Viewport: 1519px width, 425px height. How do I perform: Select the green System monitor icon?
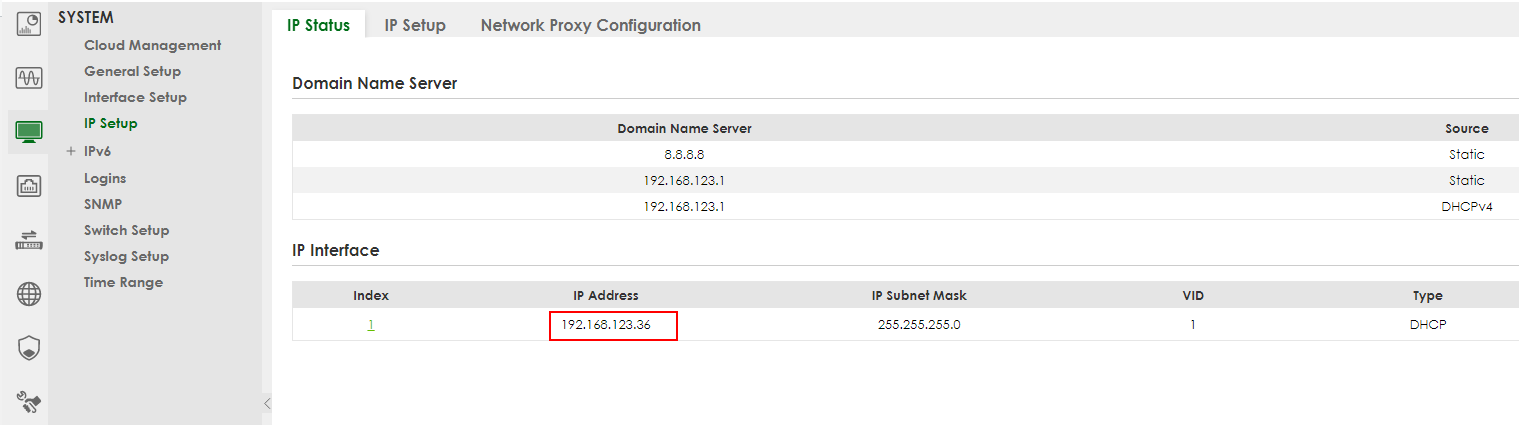[28, 132]
